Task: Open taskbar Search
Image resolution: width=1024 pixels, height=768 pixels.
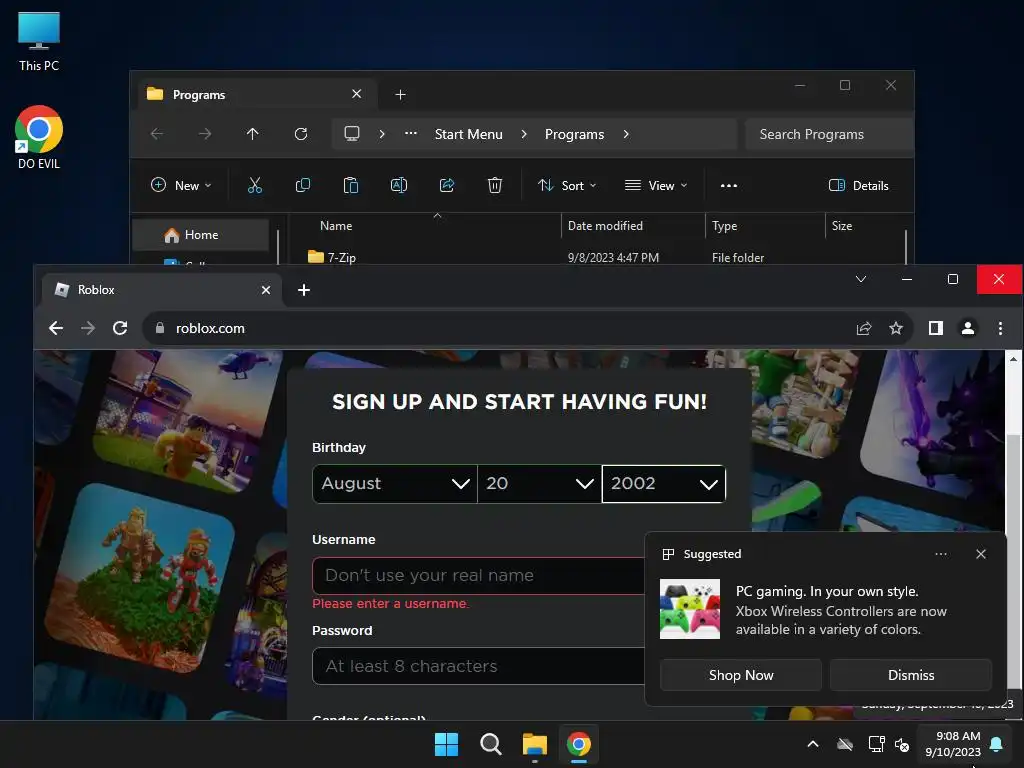Action: tap(490, 744)
